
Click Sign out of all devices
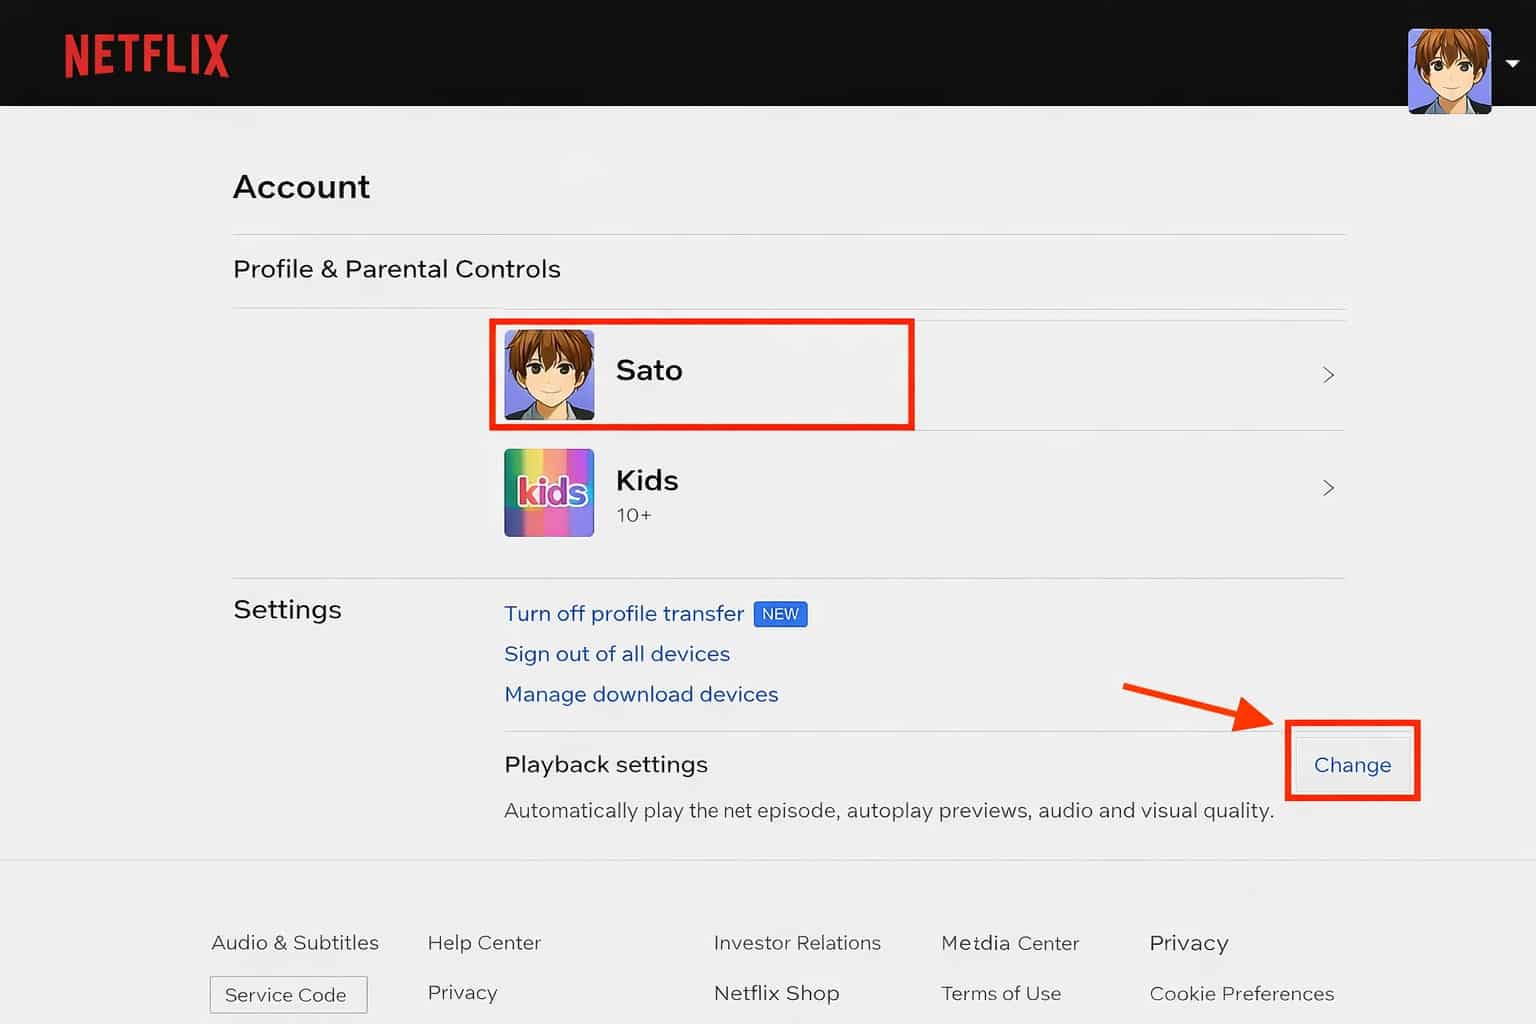tap(616, 653)
